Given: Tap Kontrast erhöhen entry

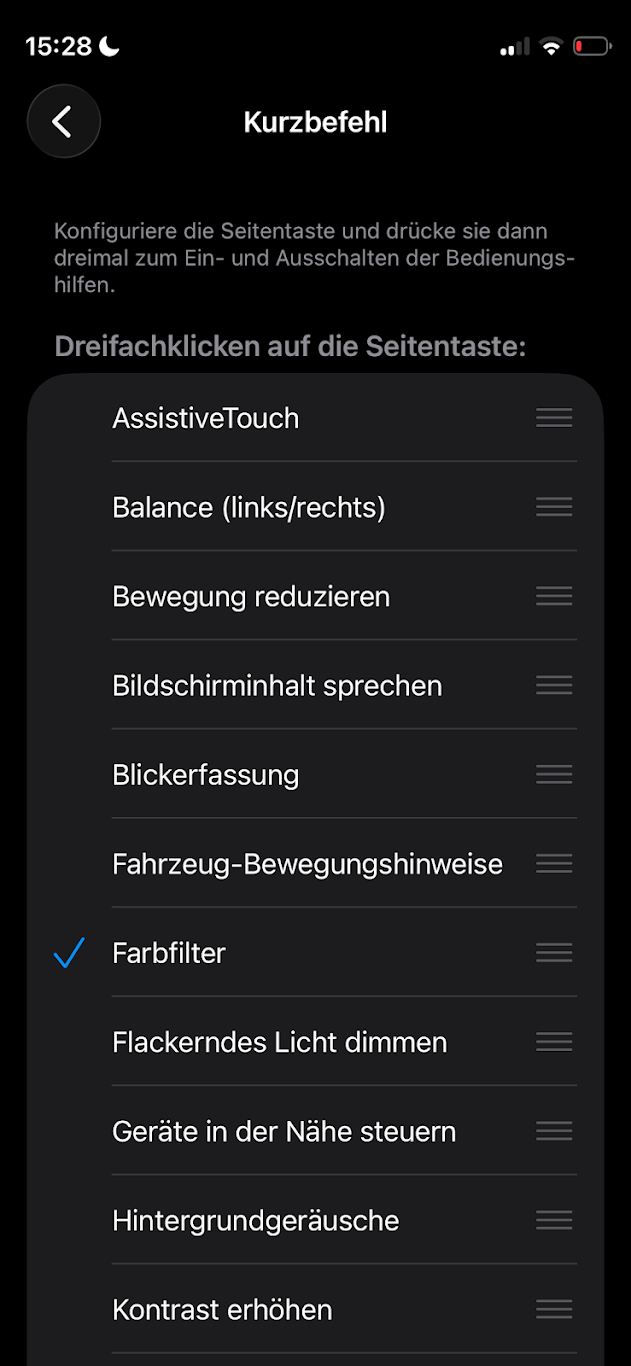Looking at the screenshot, I should 222,1309.
